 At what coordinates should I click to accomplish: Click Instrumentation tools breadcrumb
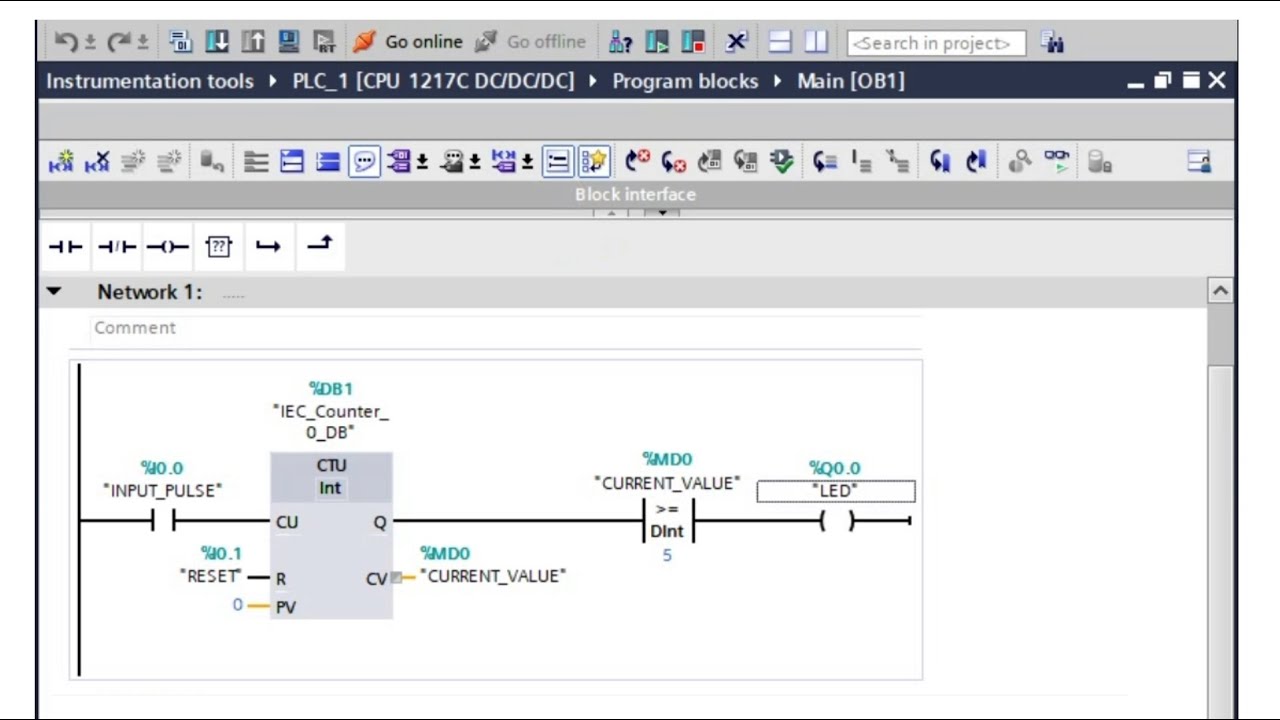pos(150,81)
